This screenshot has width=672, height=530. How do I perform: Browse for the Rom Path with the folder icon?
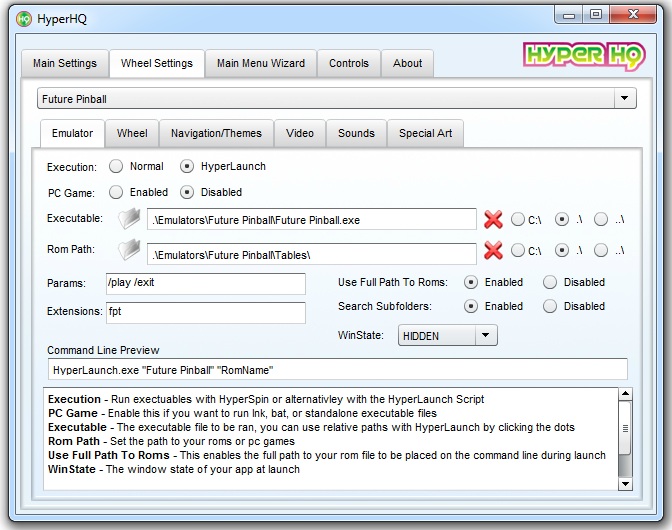[129, 249]
